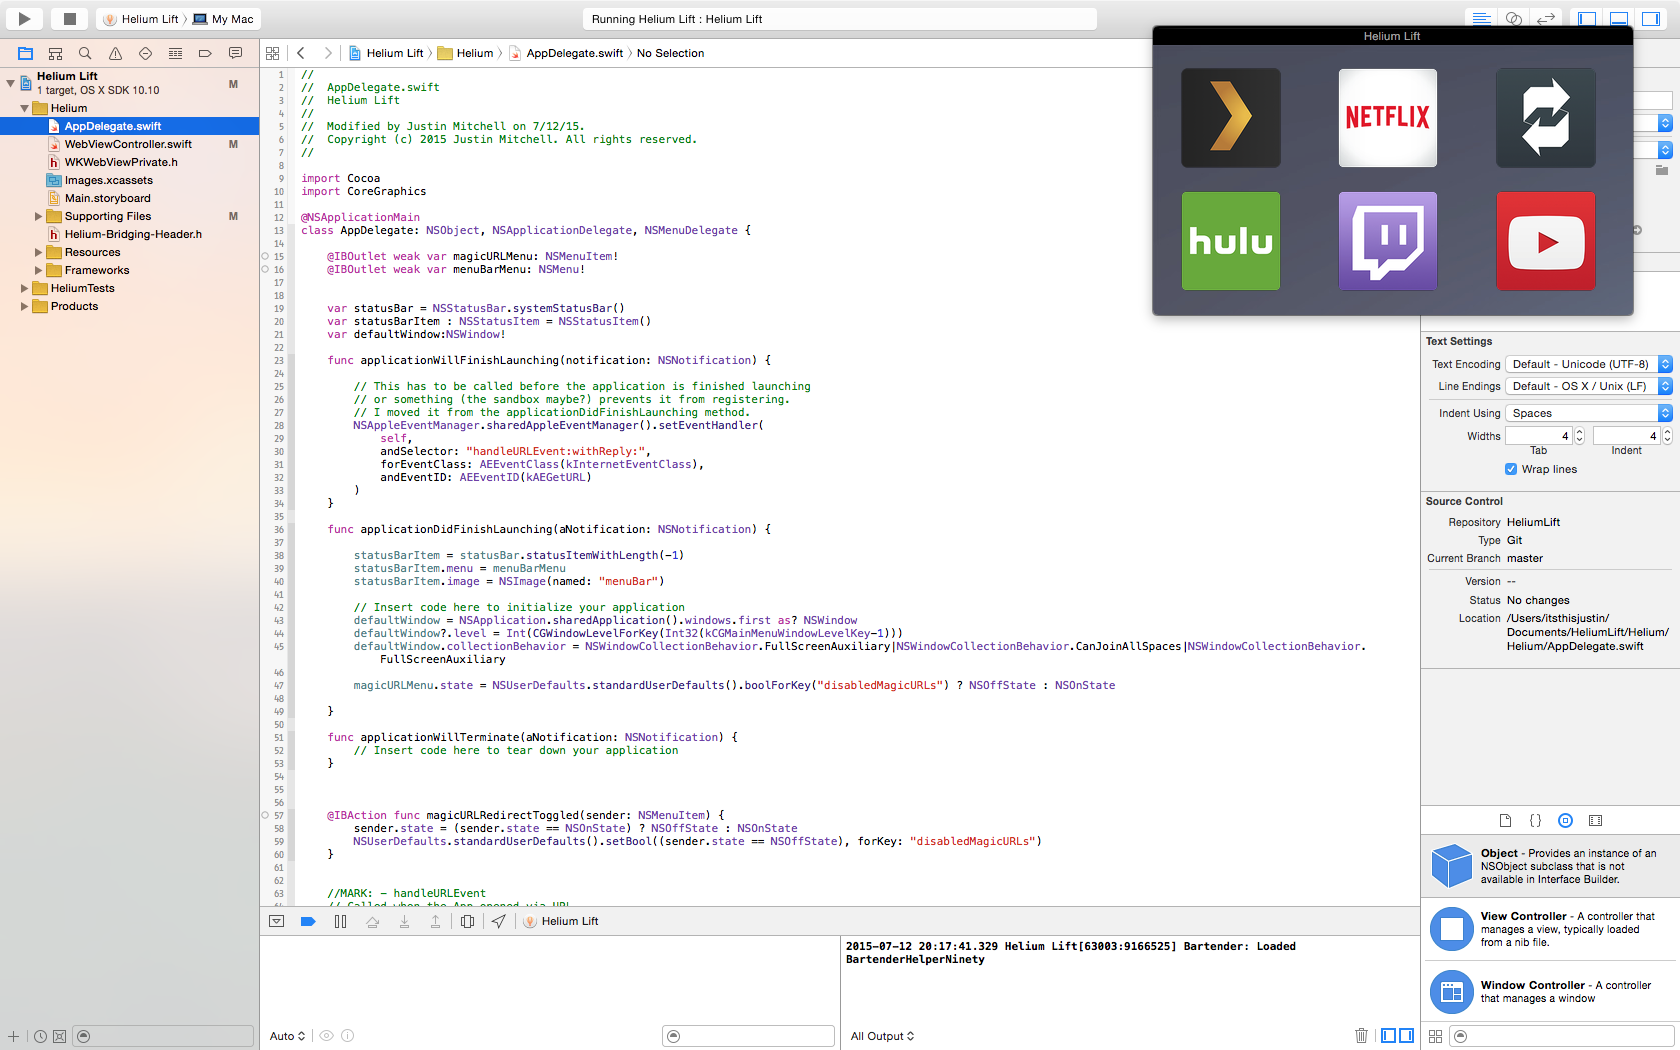Launch Hulu from the Helium Lift window
This screenshot has height=1050, width=1680.
tap(1231, 241)
